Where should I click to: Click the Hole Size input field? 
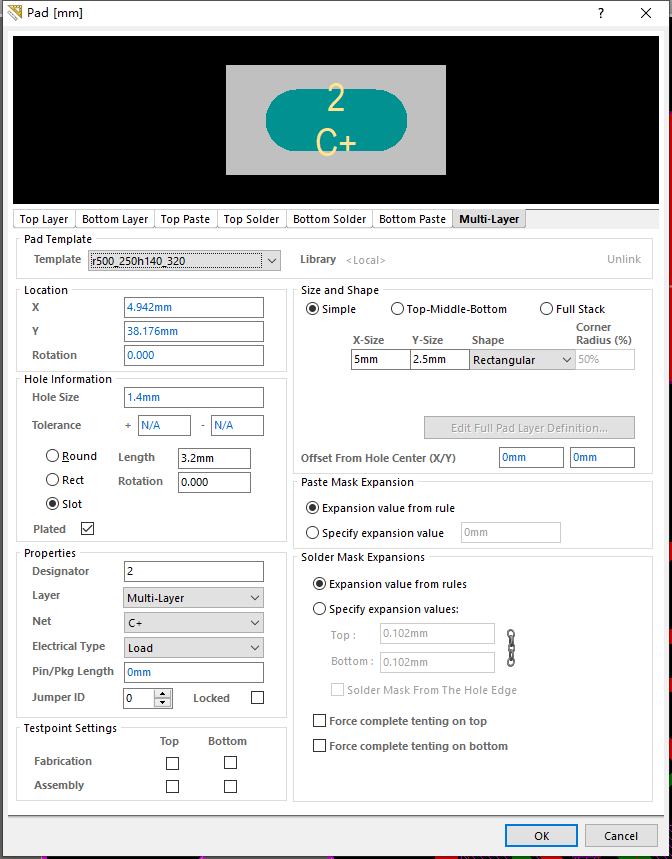point(193,397)
